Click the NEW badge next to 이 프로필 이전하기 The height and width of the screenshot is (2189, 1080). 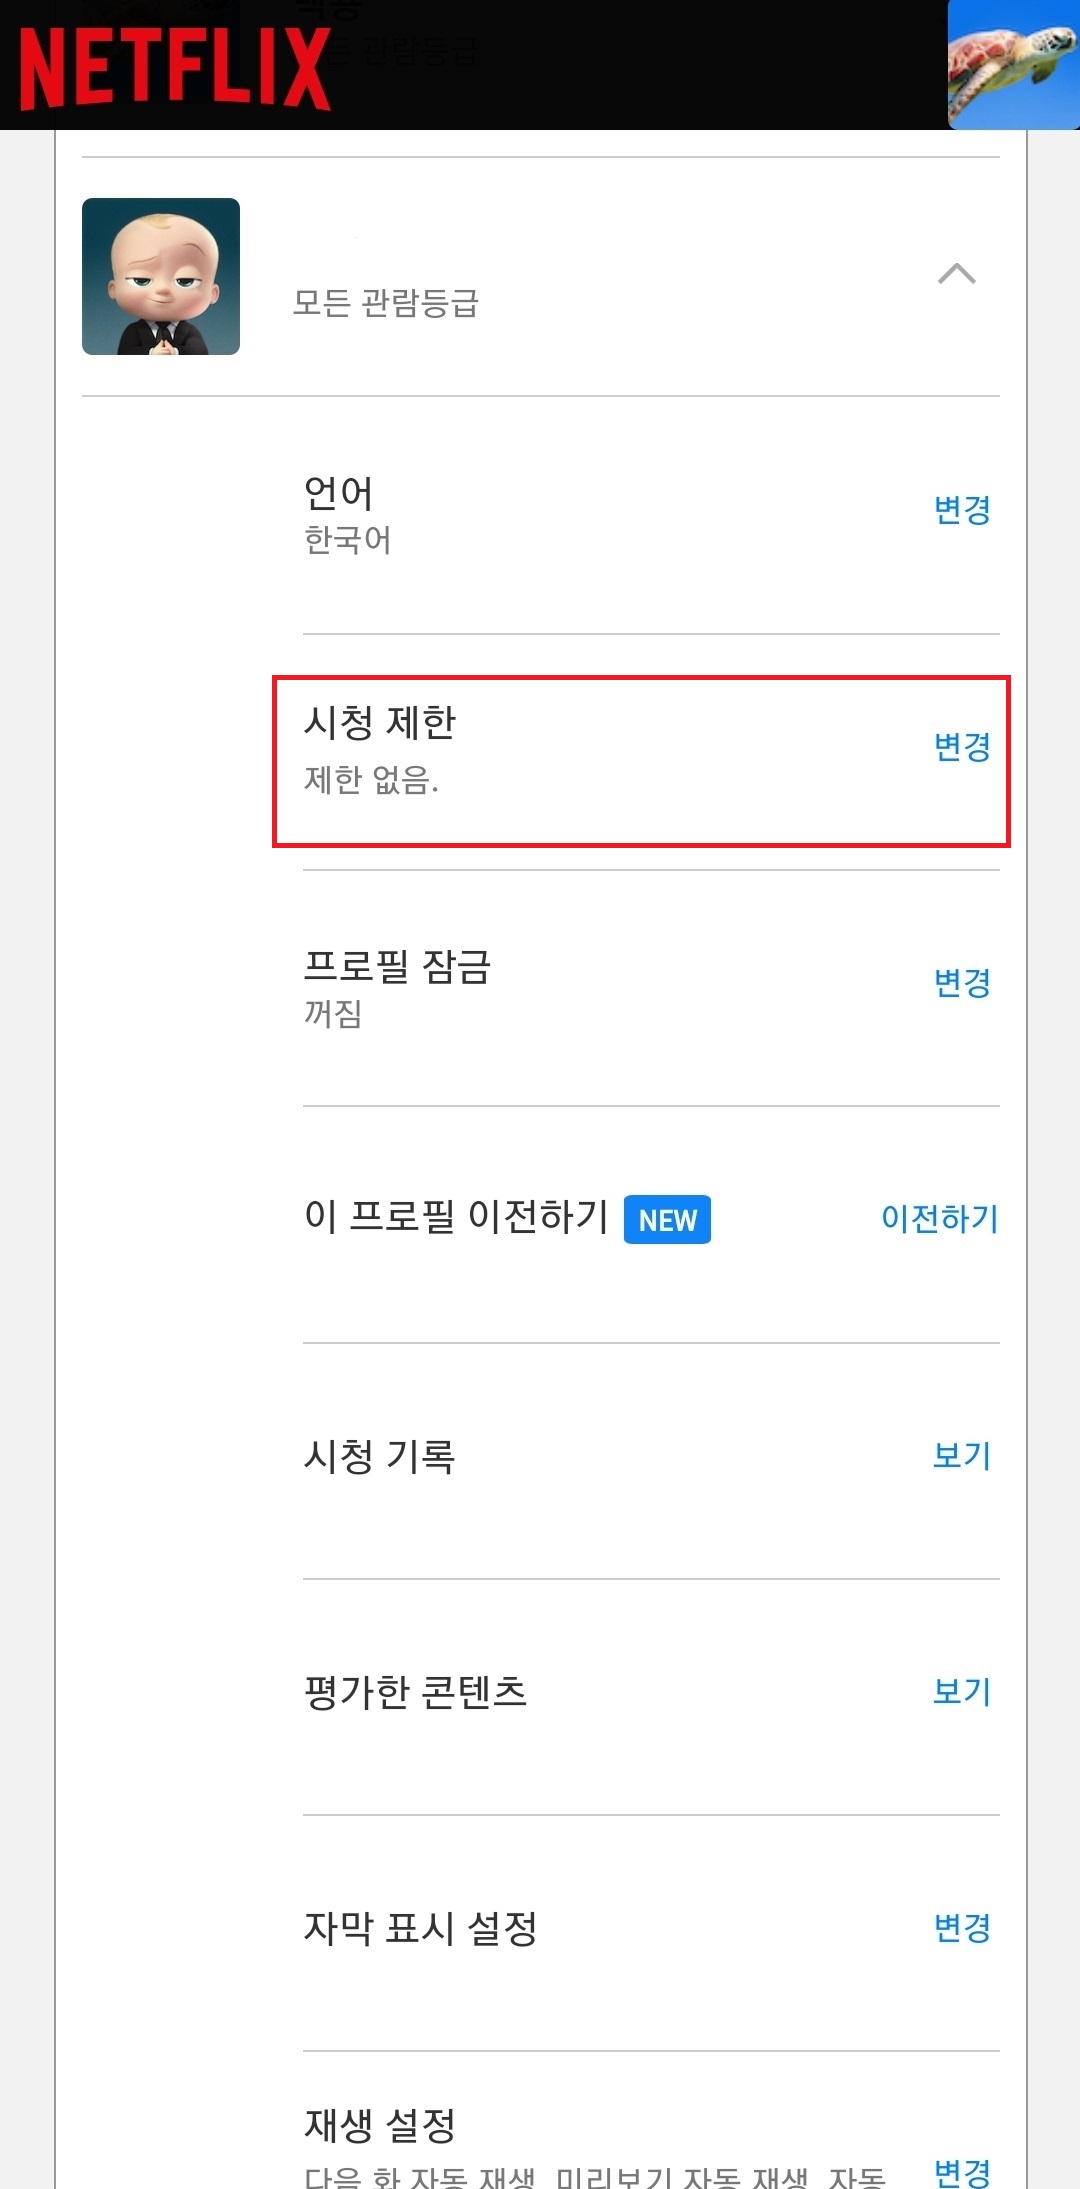(667, 1220)
